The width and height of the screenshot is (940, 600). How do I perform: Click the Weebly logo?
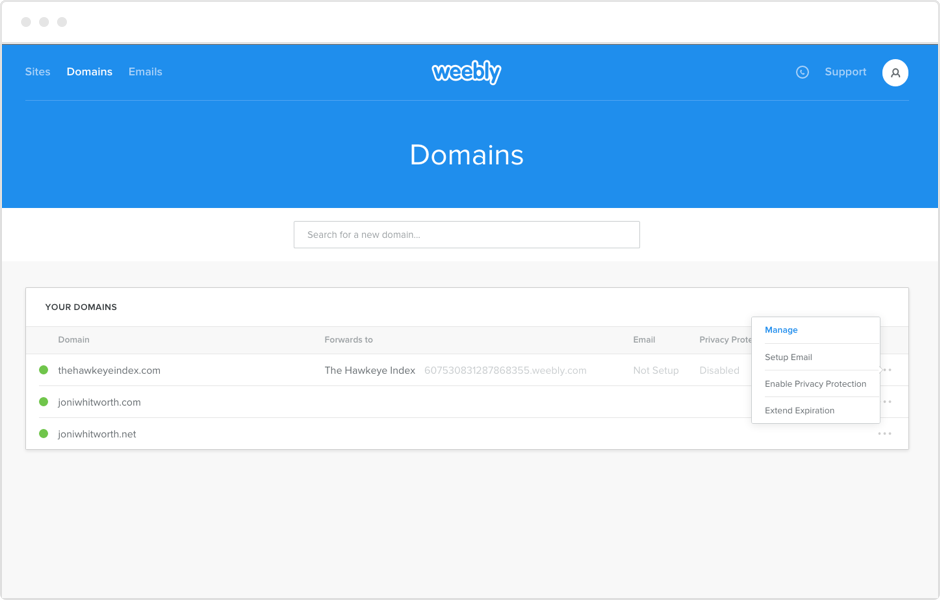pos(466,72)
